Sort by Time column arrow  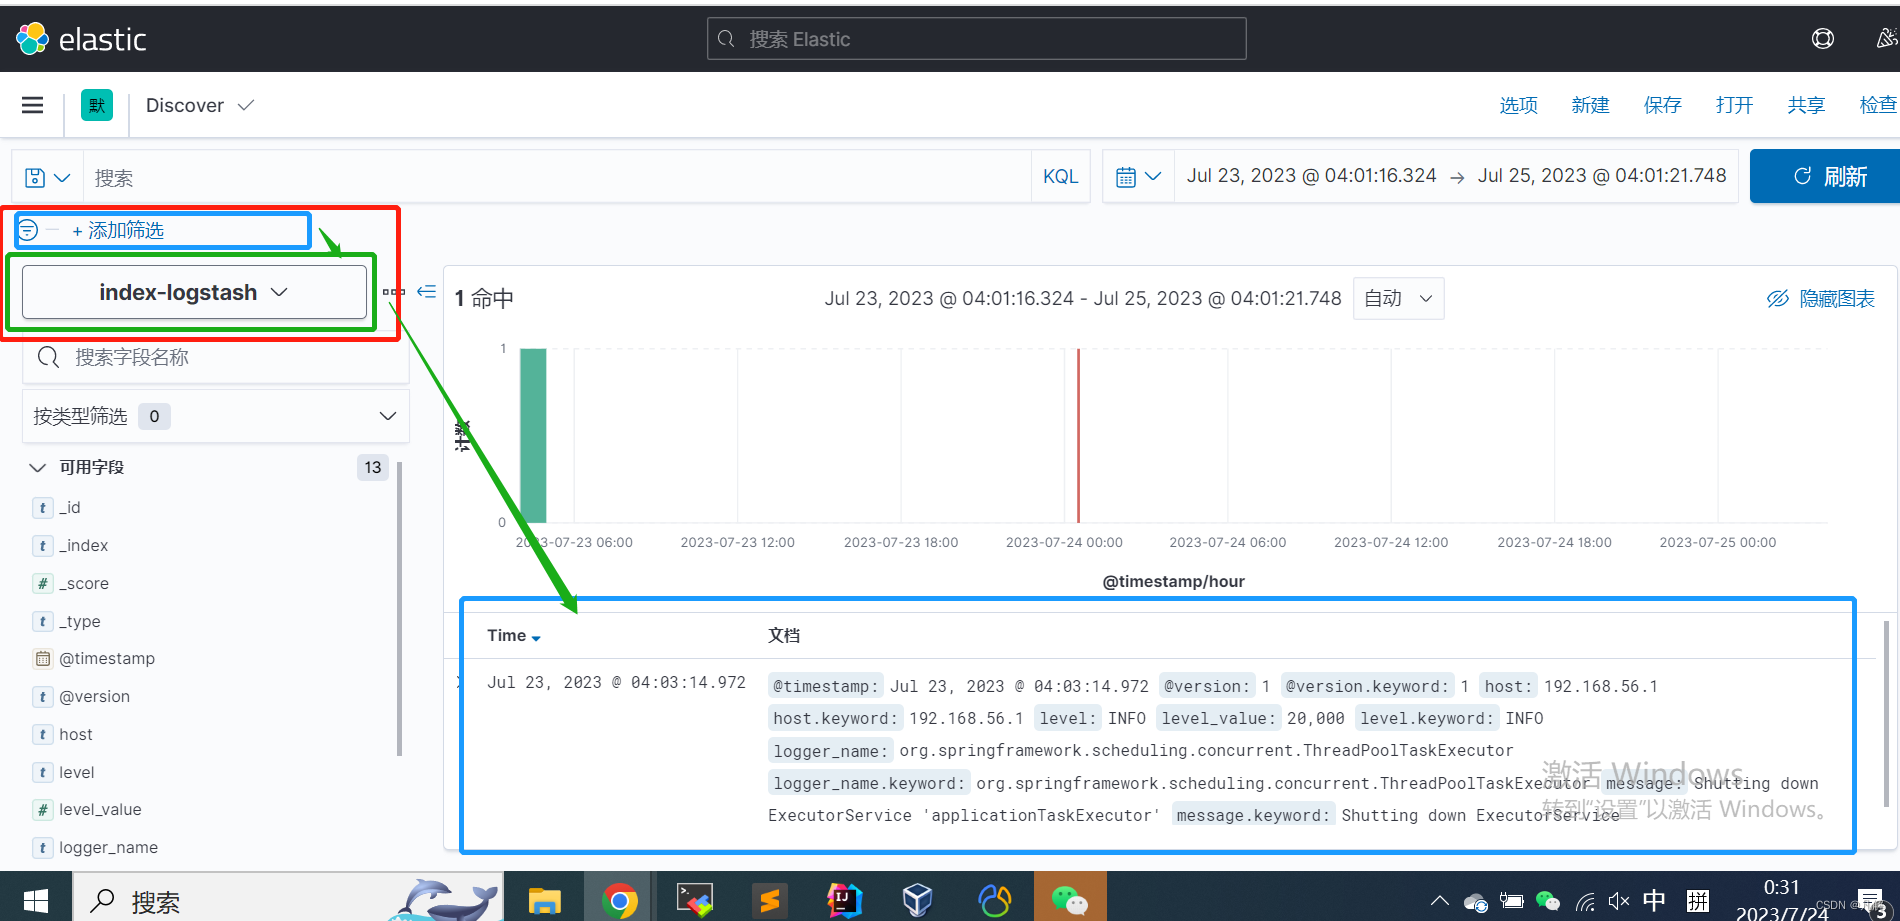point(537,637)
